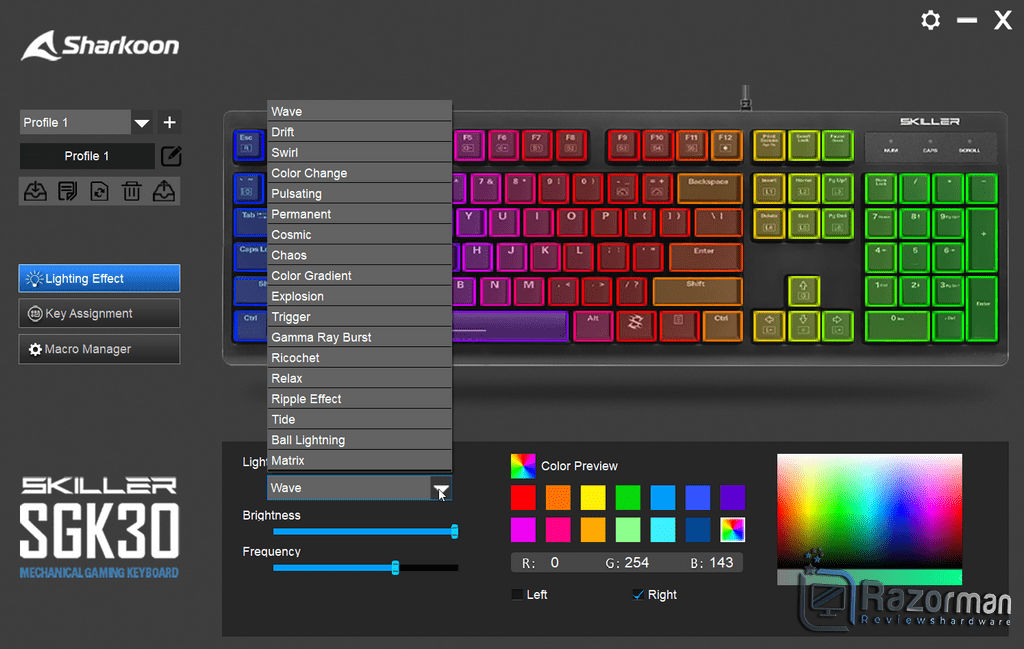This screenshot has width=1024, height=649.
Task: Click the F9 key on keyboard preview
Action: click(x=622, y=146)
